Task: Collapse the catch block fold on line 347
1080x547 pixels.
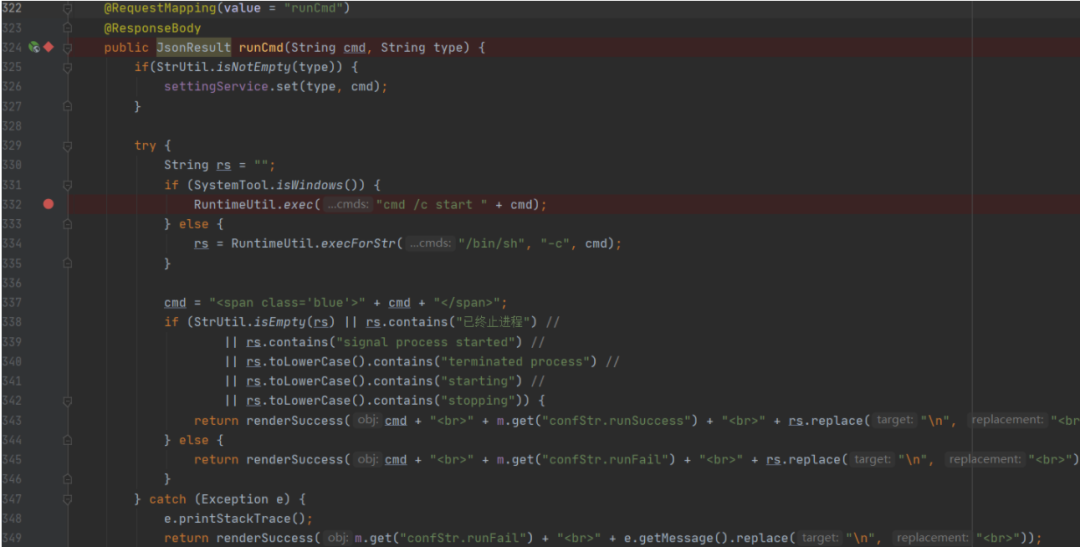Action: tap(68, 498)
